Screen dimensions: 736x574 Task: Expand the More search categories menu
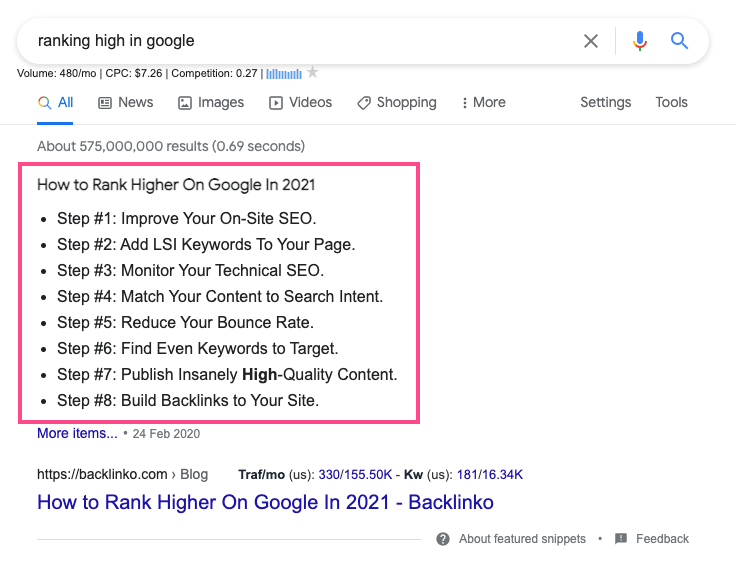click(483, 102)
